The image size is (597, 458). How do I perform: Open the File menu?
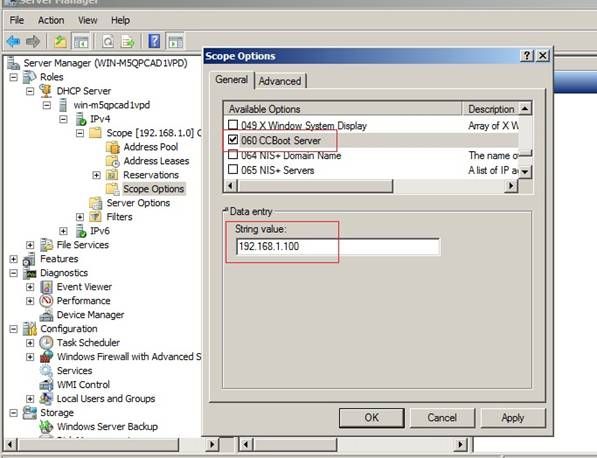pyautogui.click(x=17, y=20)
